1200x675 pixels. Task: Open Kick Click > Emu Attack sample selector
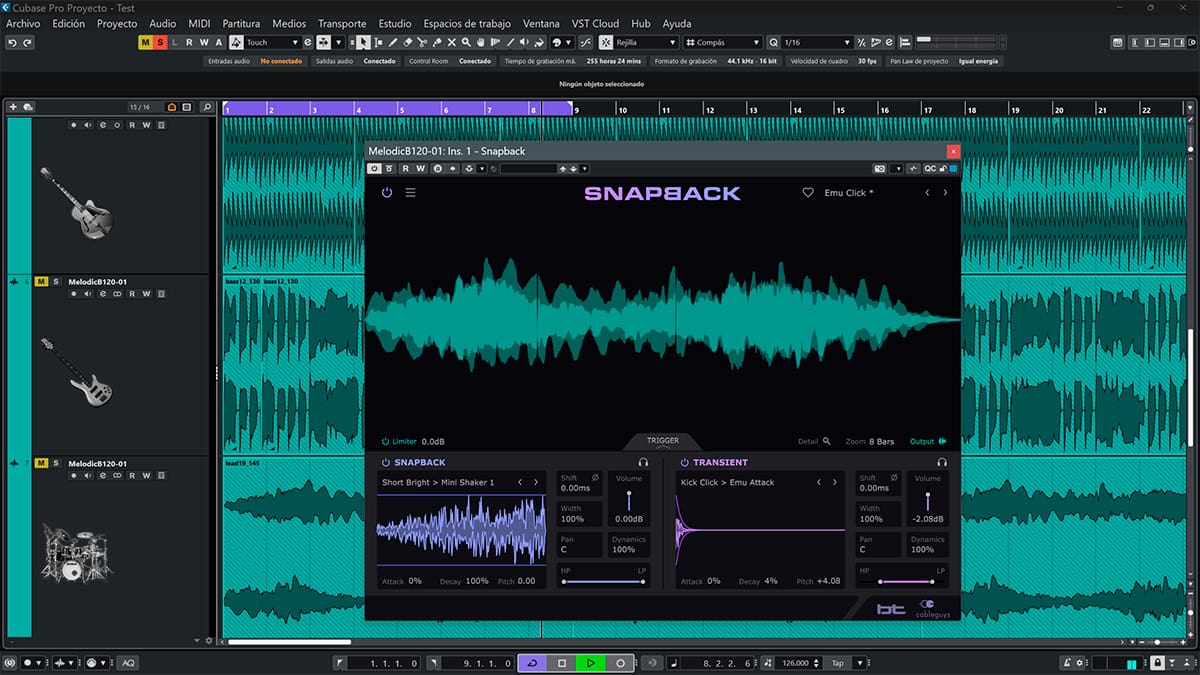click(727, 482)
